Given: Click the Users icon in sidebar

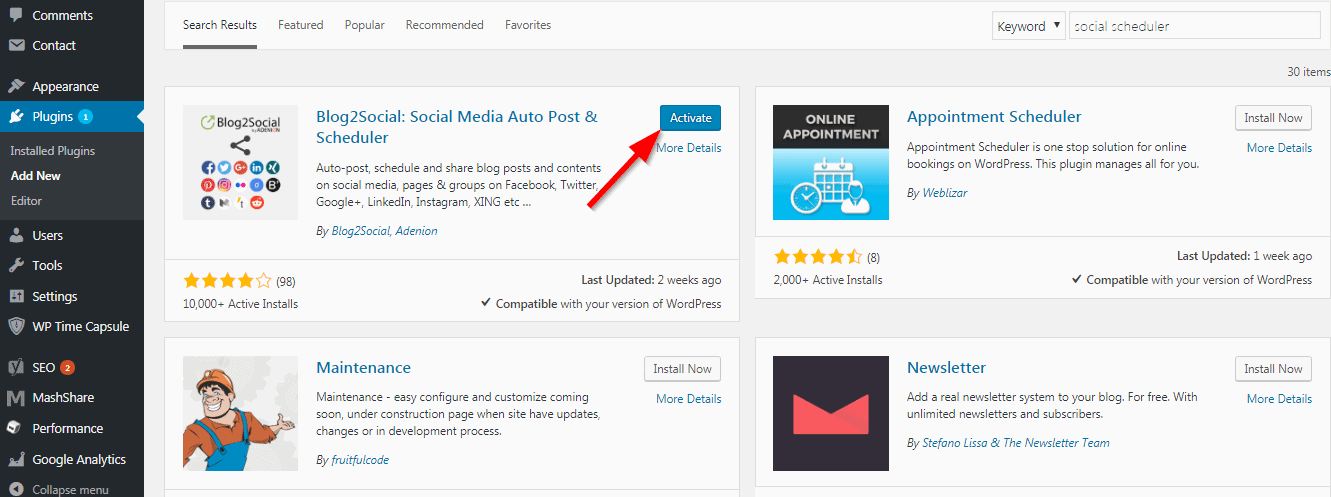Looking at the screenshot, I should pyautogui.click(x=16, y=235).
